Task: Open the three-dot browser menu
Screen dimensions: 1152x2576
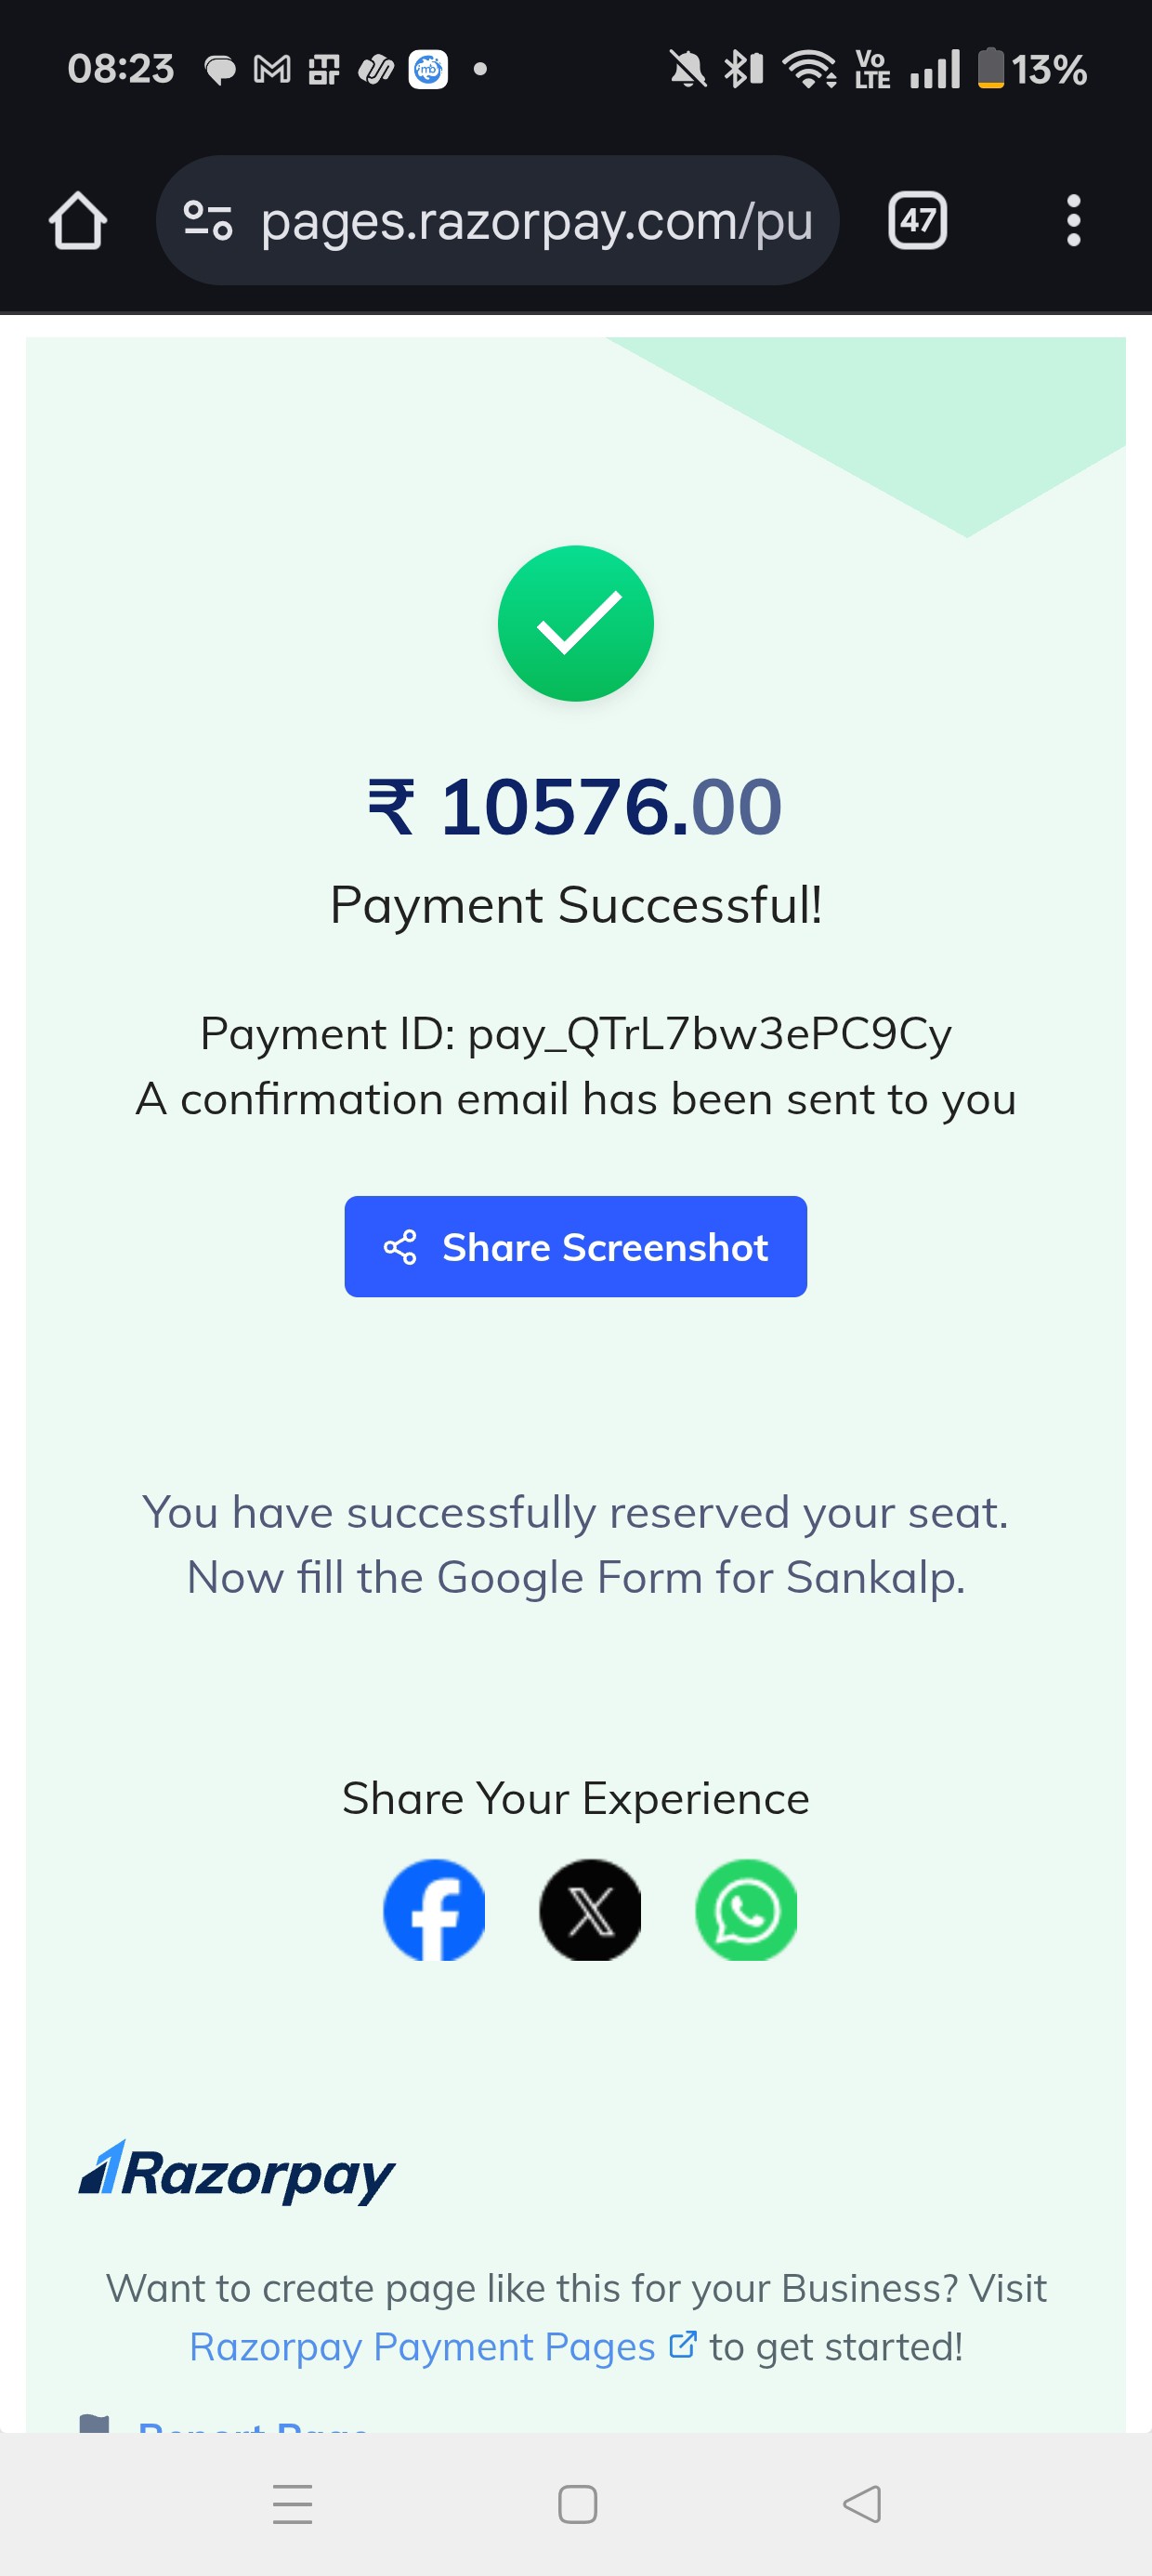Action: click(1073, 220)
